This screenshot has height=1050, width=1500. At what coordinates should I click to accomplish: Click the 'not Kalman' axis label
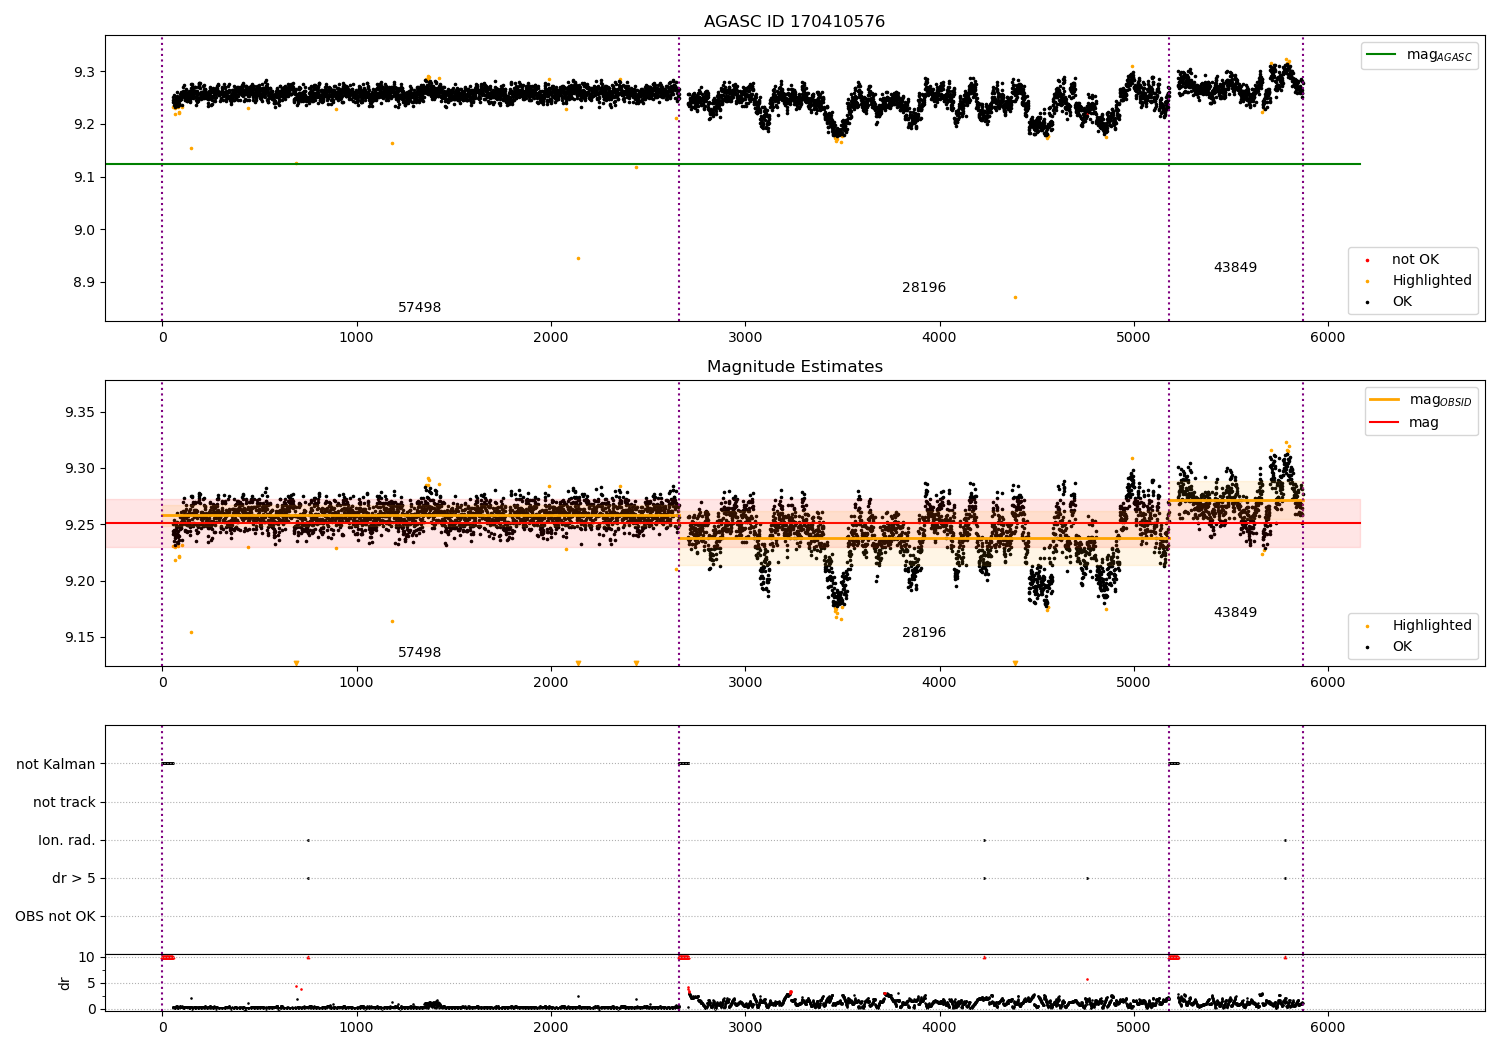pyautogui.click(x=56, y=765)
